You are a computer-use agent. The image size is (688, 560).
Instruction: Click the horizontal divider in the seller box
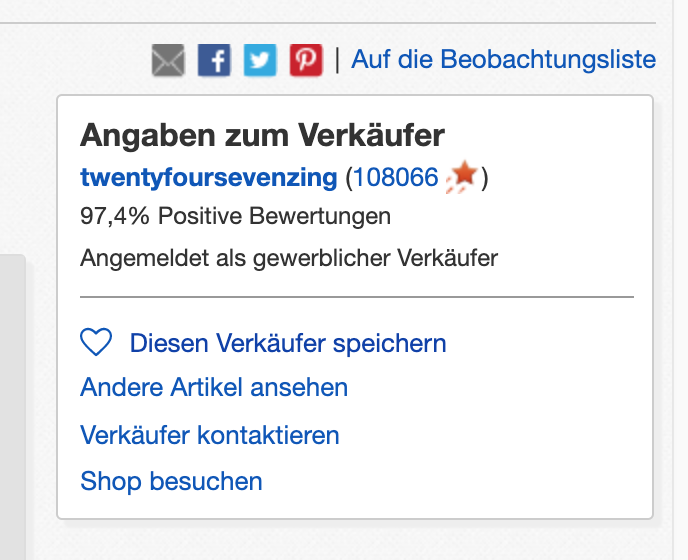pos(357,297)
